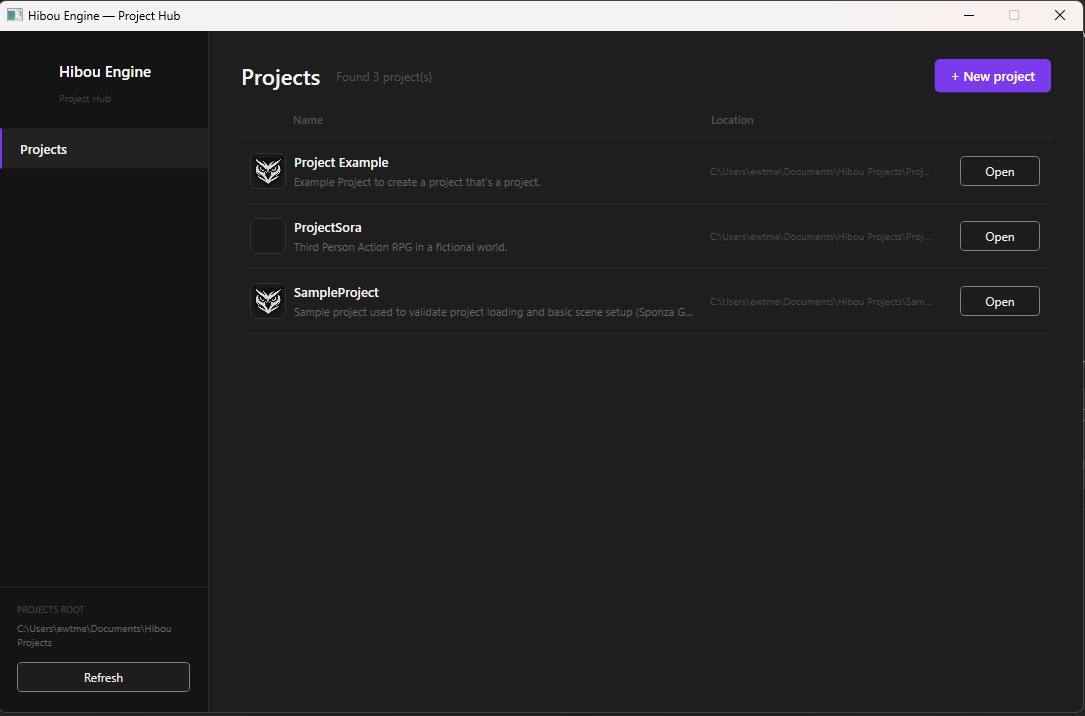The image size is (1085, 716).
Task: Open the ProjectSora project
Action: [999, 236]
